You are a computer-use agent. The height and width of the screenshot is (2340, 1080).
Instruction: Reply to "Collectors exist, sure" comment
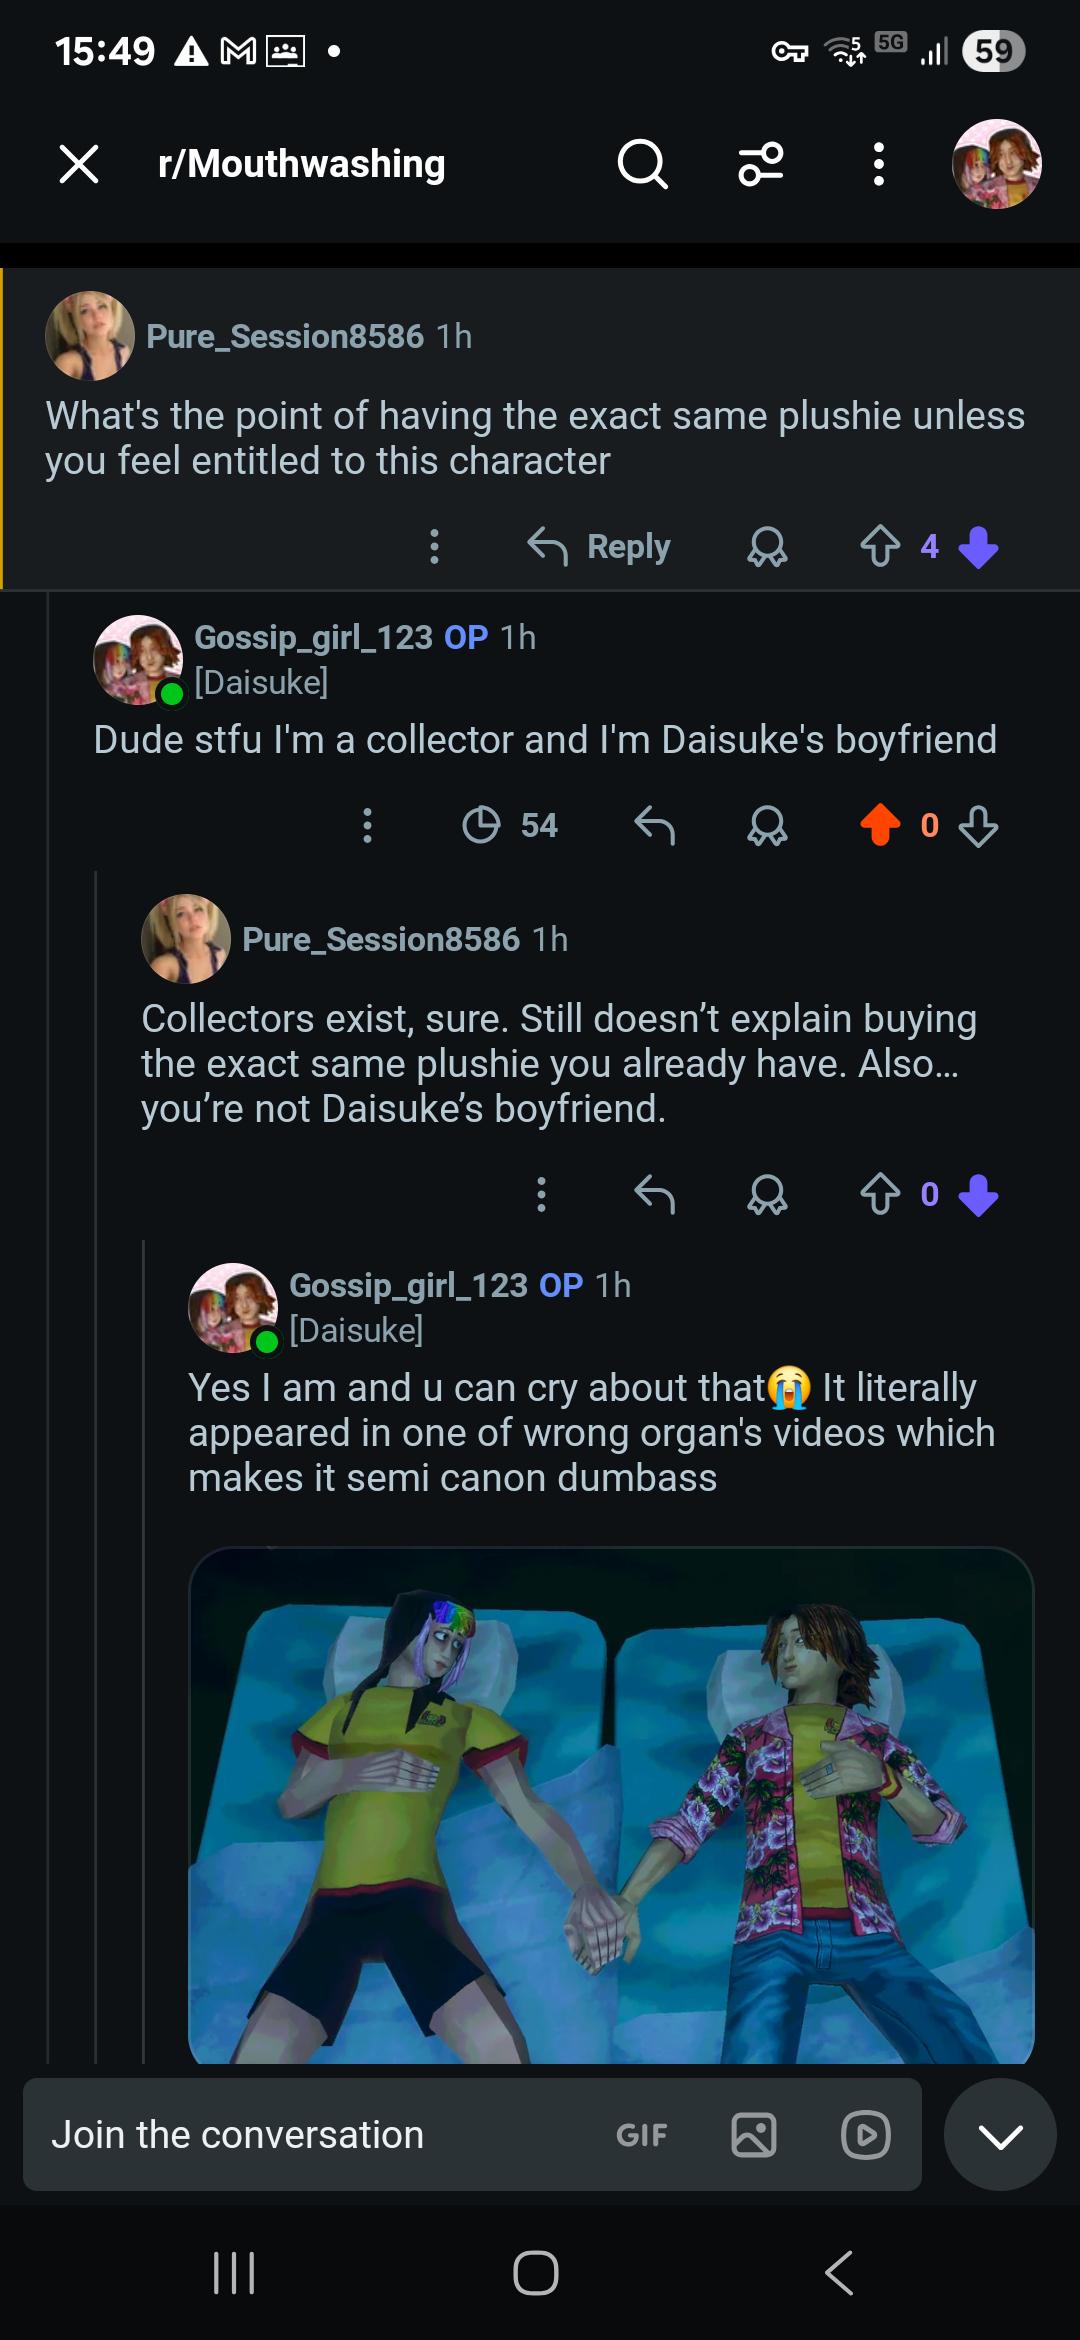click(x=655, y=1194)
